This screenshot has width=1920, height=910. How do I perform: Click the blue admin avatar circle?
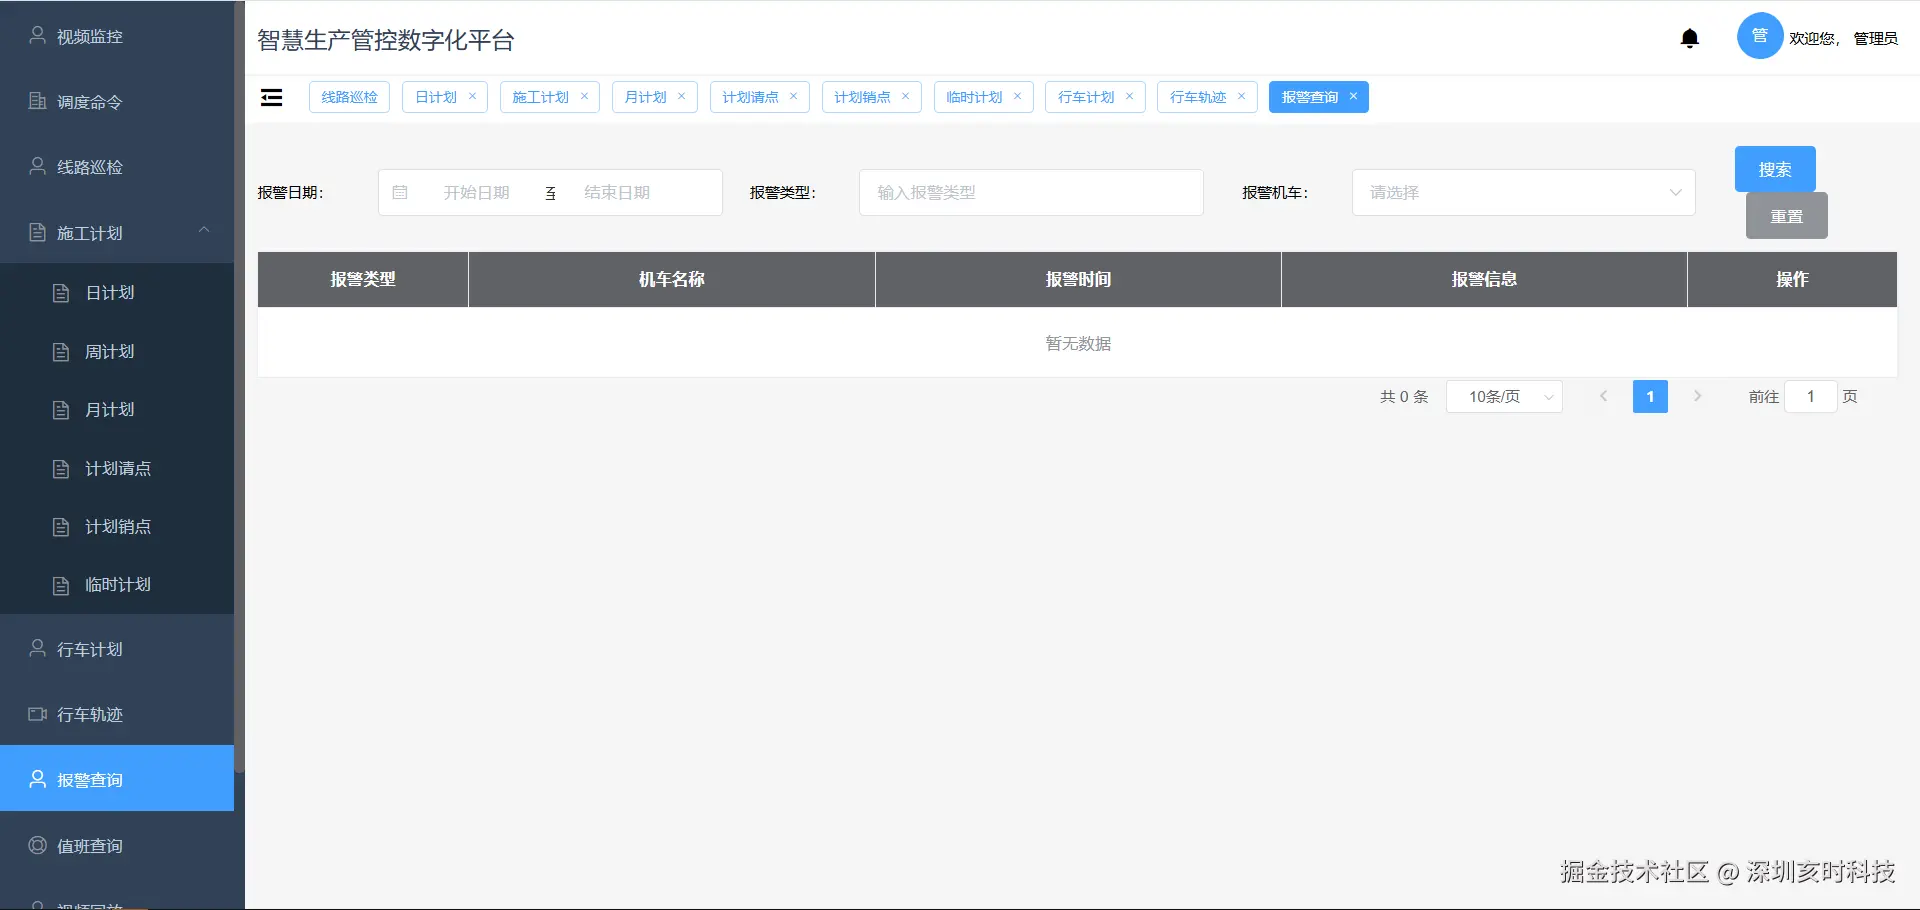pos(1760,36)
